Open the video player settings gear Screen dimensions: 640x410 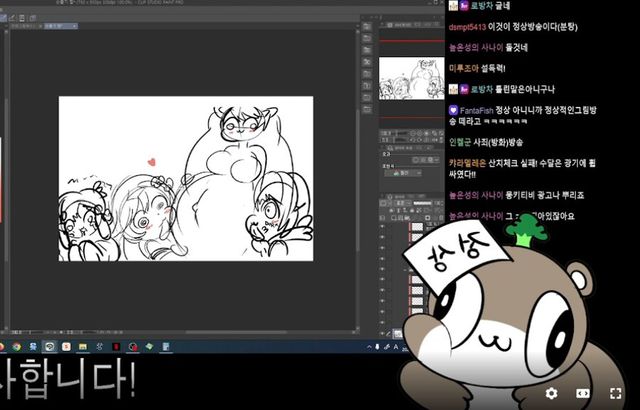[x=551, y=393]
